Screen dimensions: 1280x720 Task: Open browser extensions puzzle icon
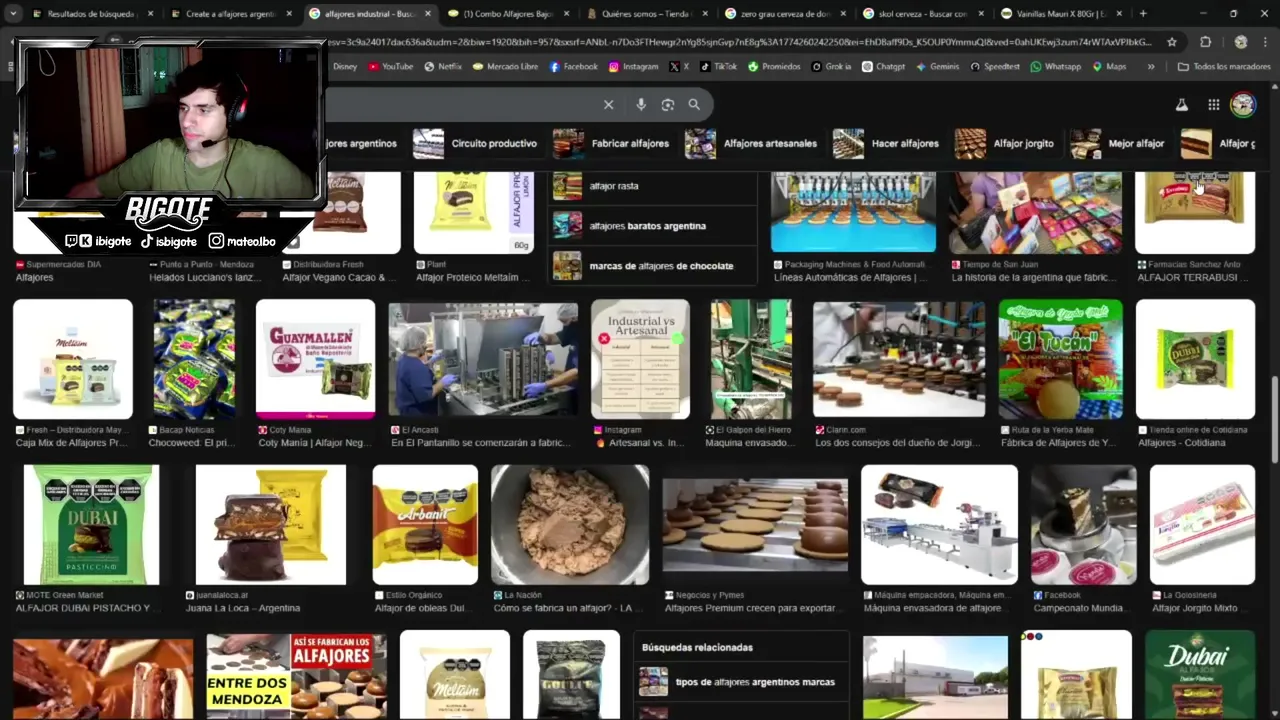(1205, 42)
